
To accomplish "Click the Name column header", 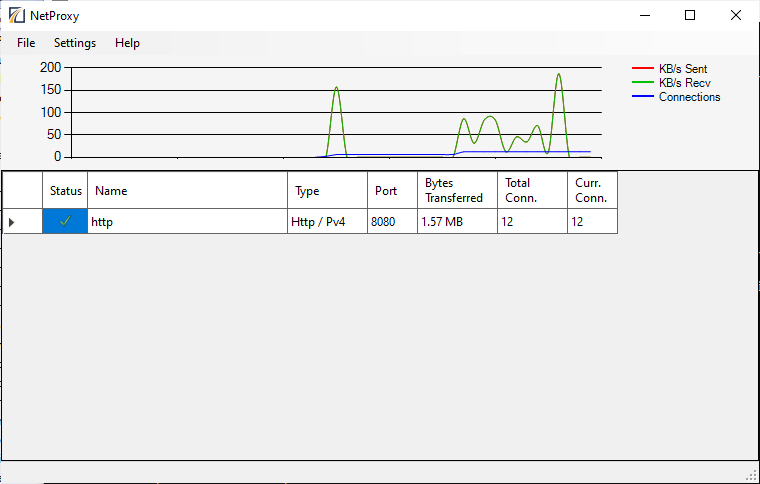I will point(188,190).
